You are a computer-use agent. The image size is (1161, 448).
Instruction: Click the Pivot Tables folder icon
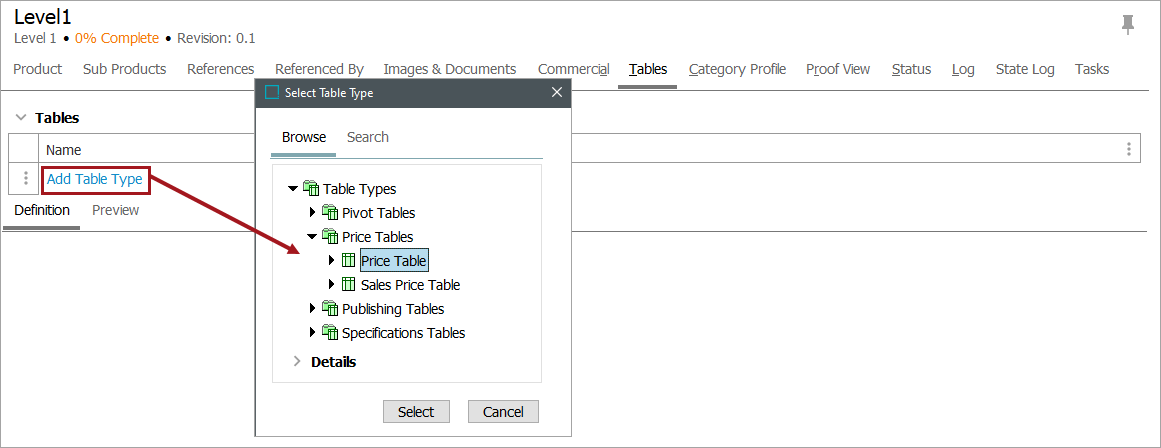(x=330, y=213)
